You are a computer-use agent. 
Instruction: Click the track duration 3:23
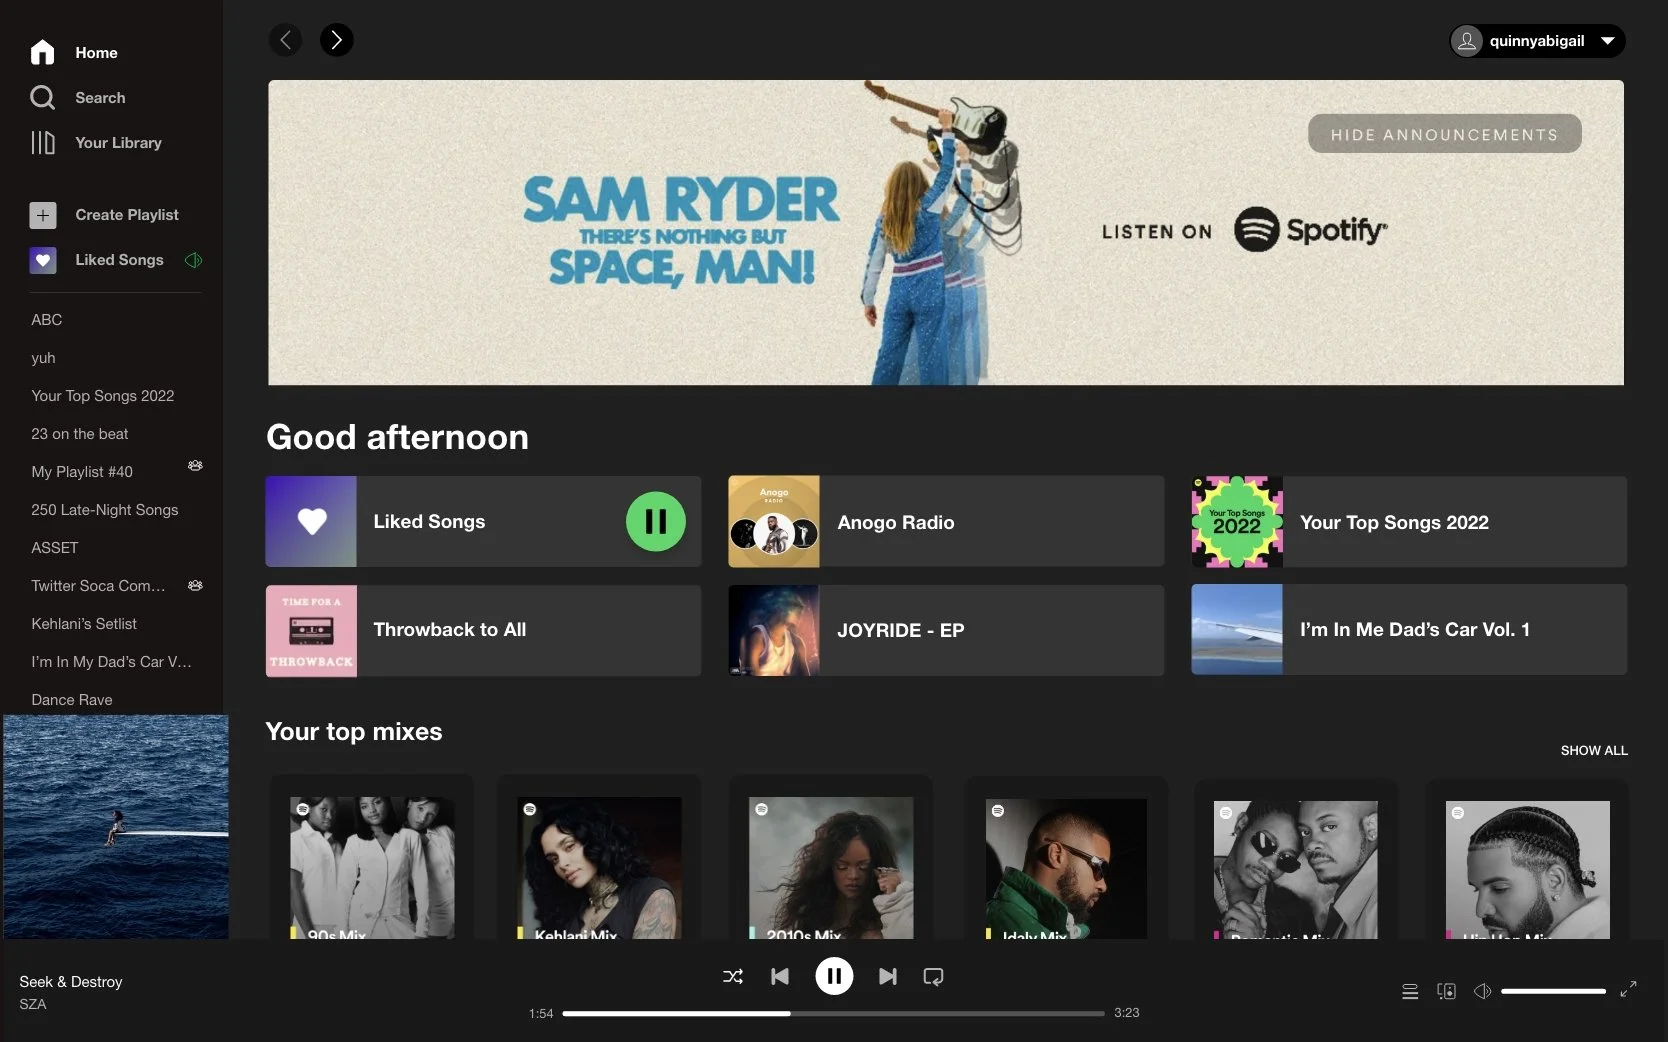tap(1127, 1012)
